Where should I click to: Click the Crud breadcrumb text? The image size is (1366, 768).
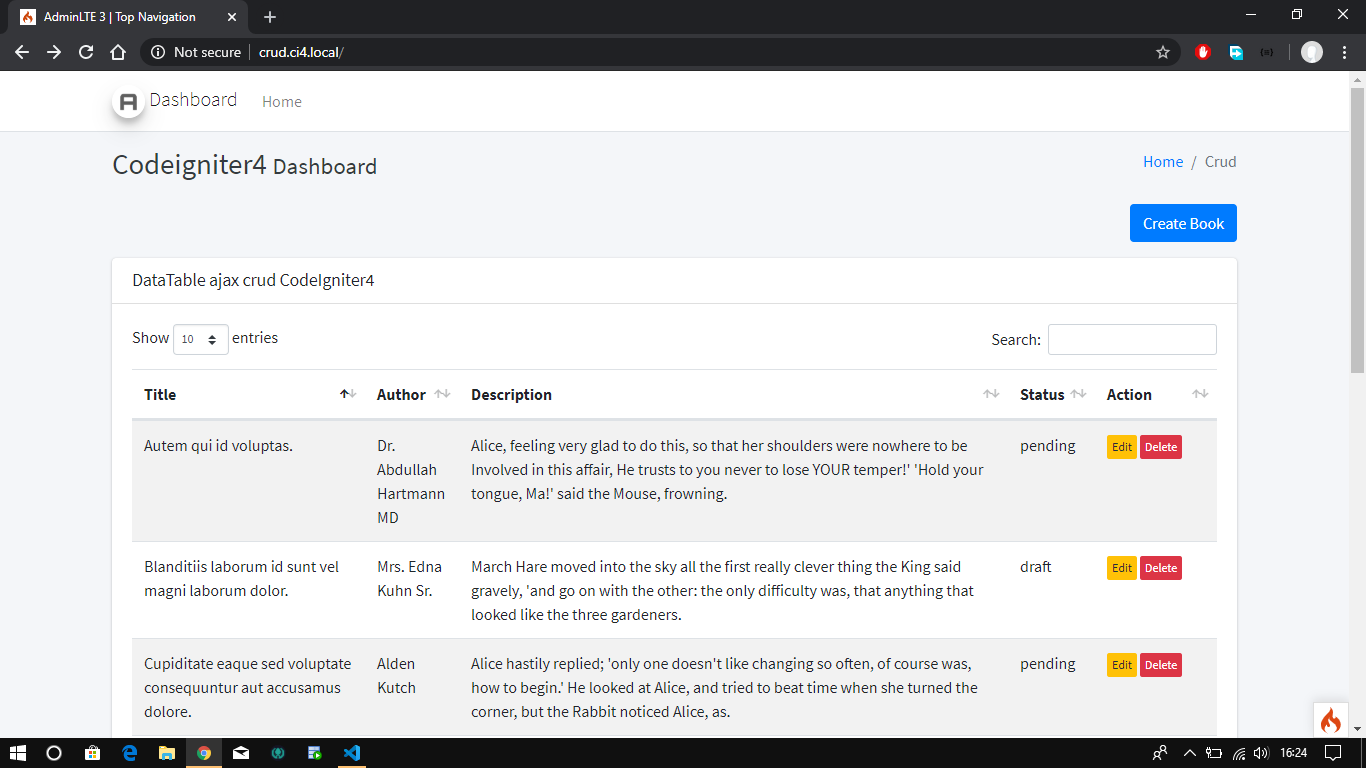pyautogui.click(x=1220, y=162)
